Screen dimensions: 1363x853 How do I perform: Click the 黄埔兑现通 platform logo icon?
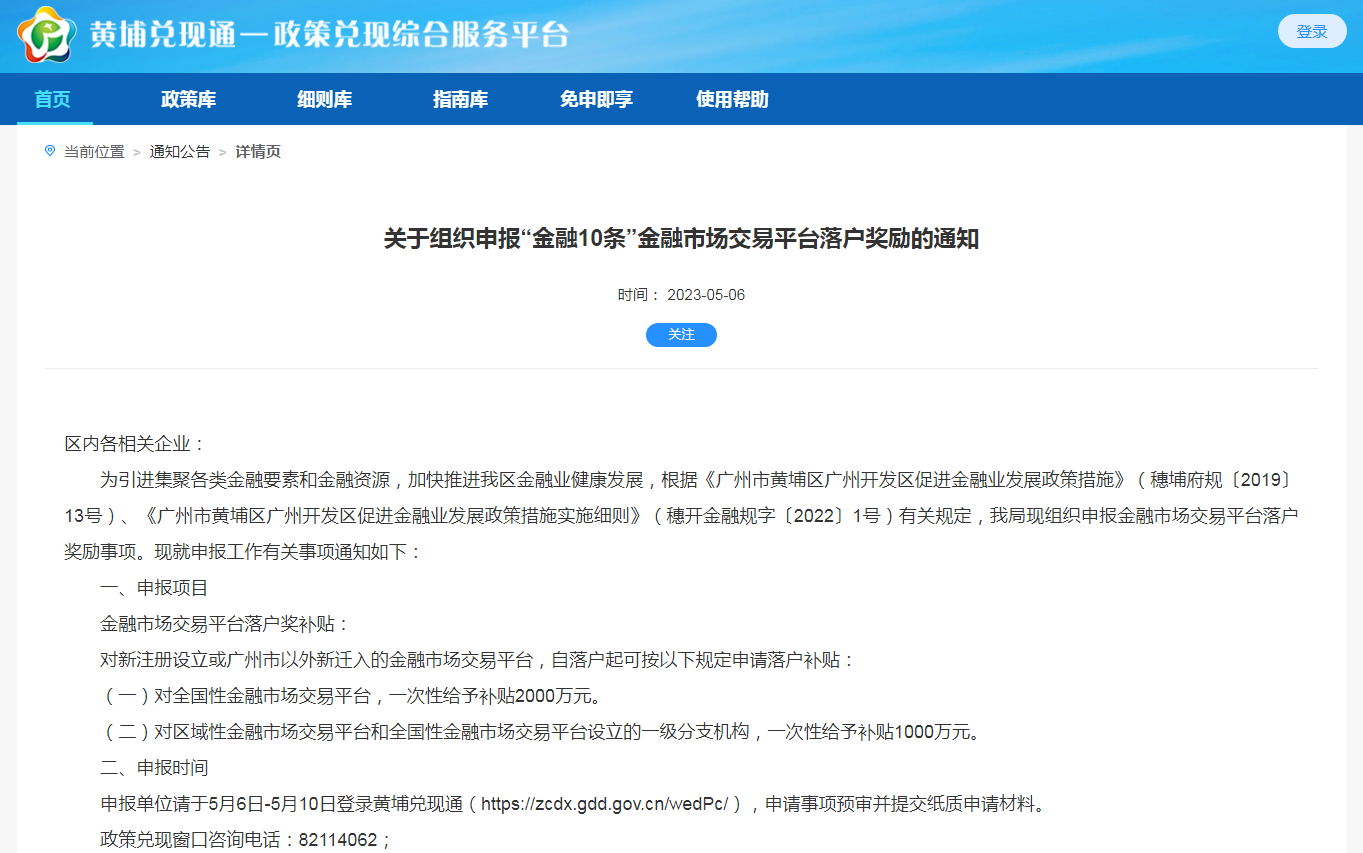coord(46,35)
